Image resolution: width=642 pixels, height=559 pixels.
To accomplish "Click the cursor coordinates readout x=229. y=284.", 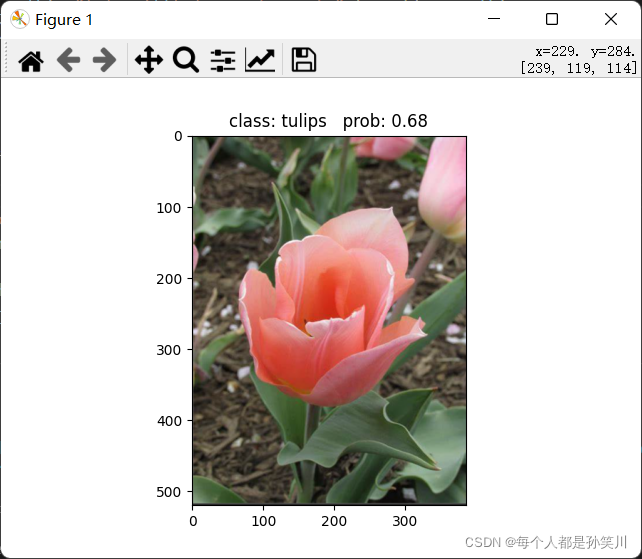I will pos(585,52).
